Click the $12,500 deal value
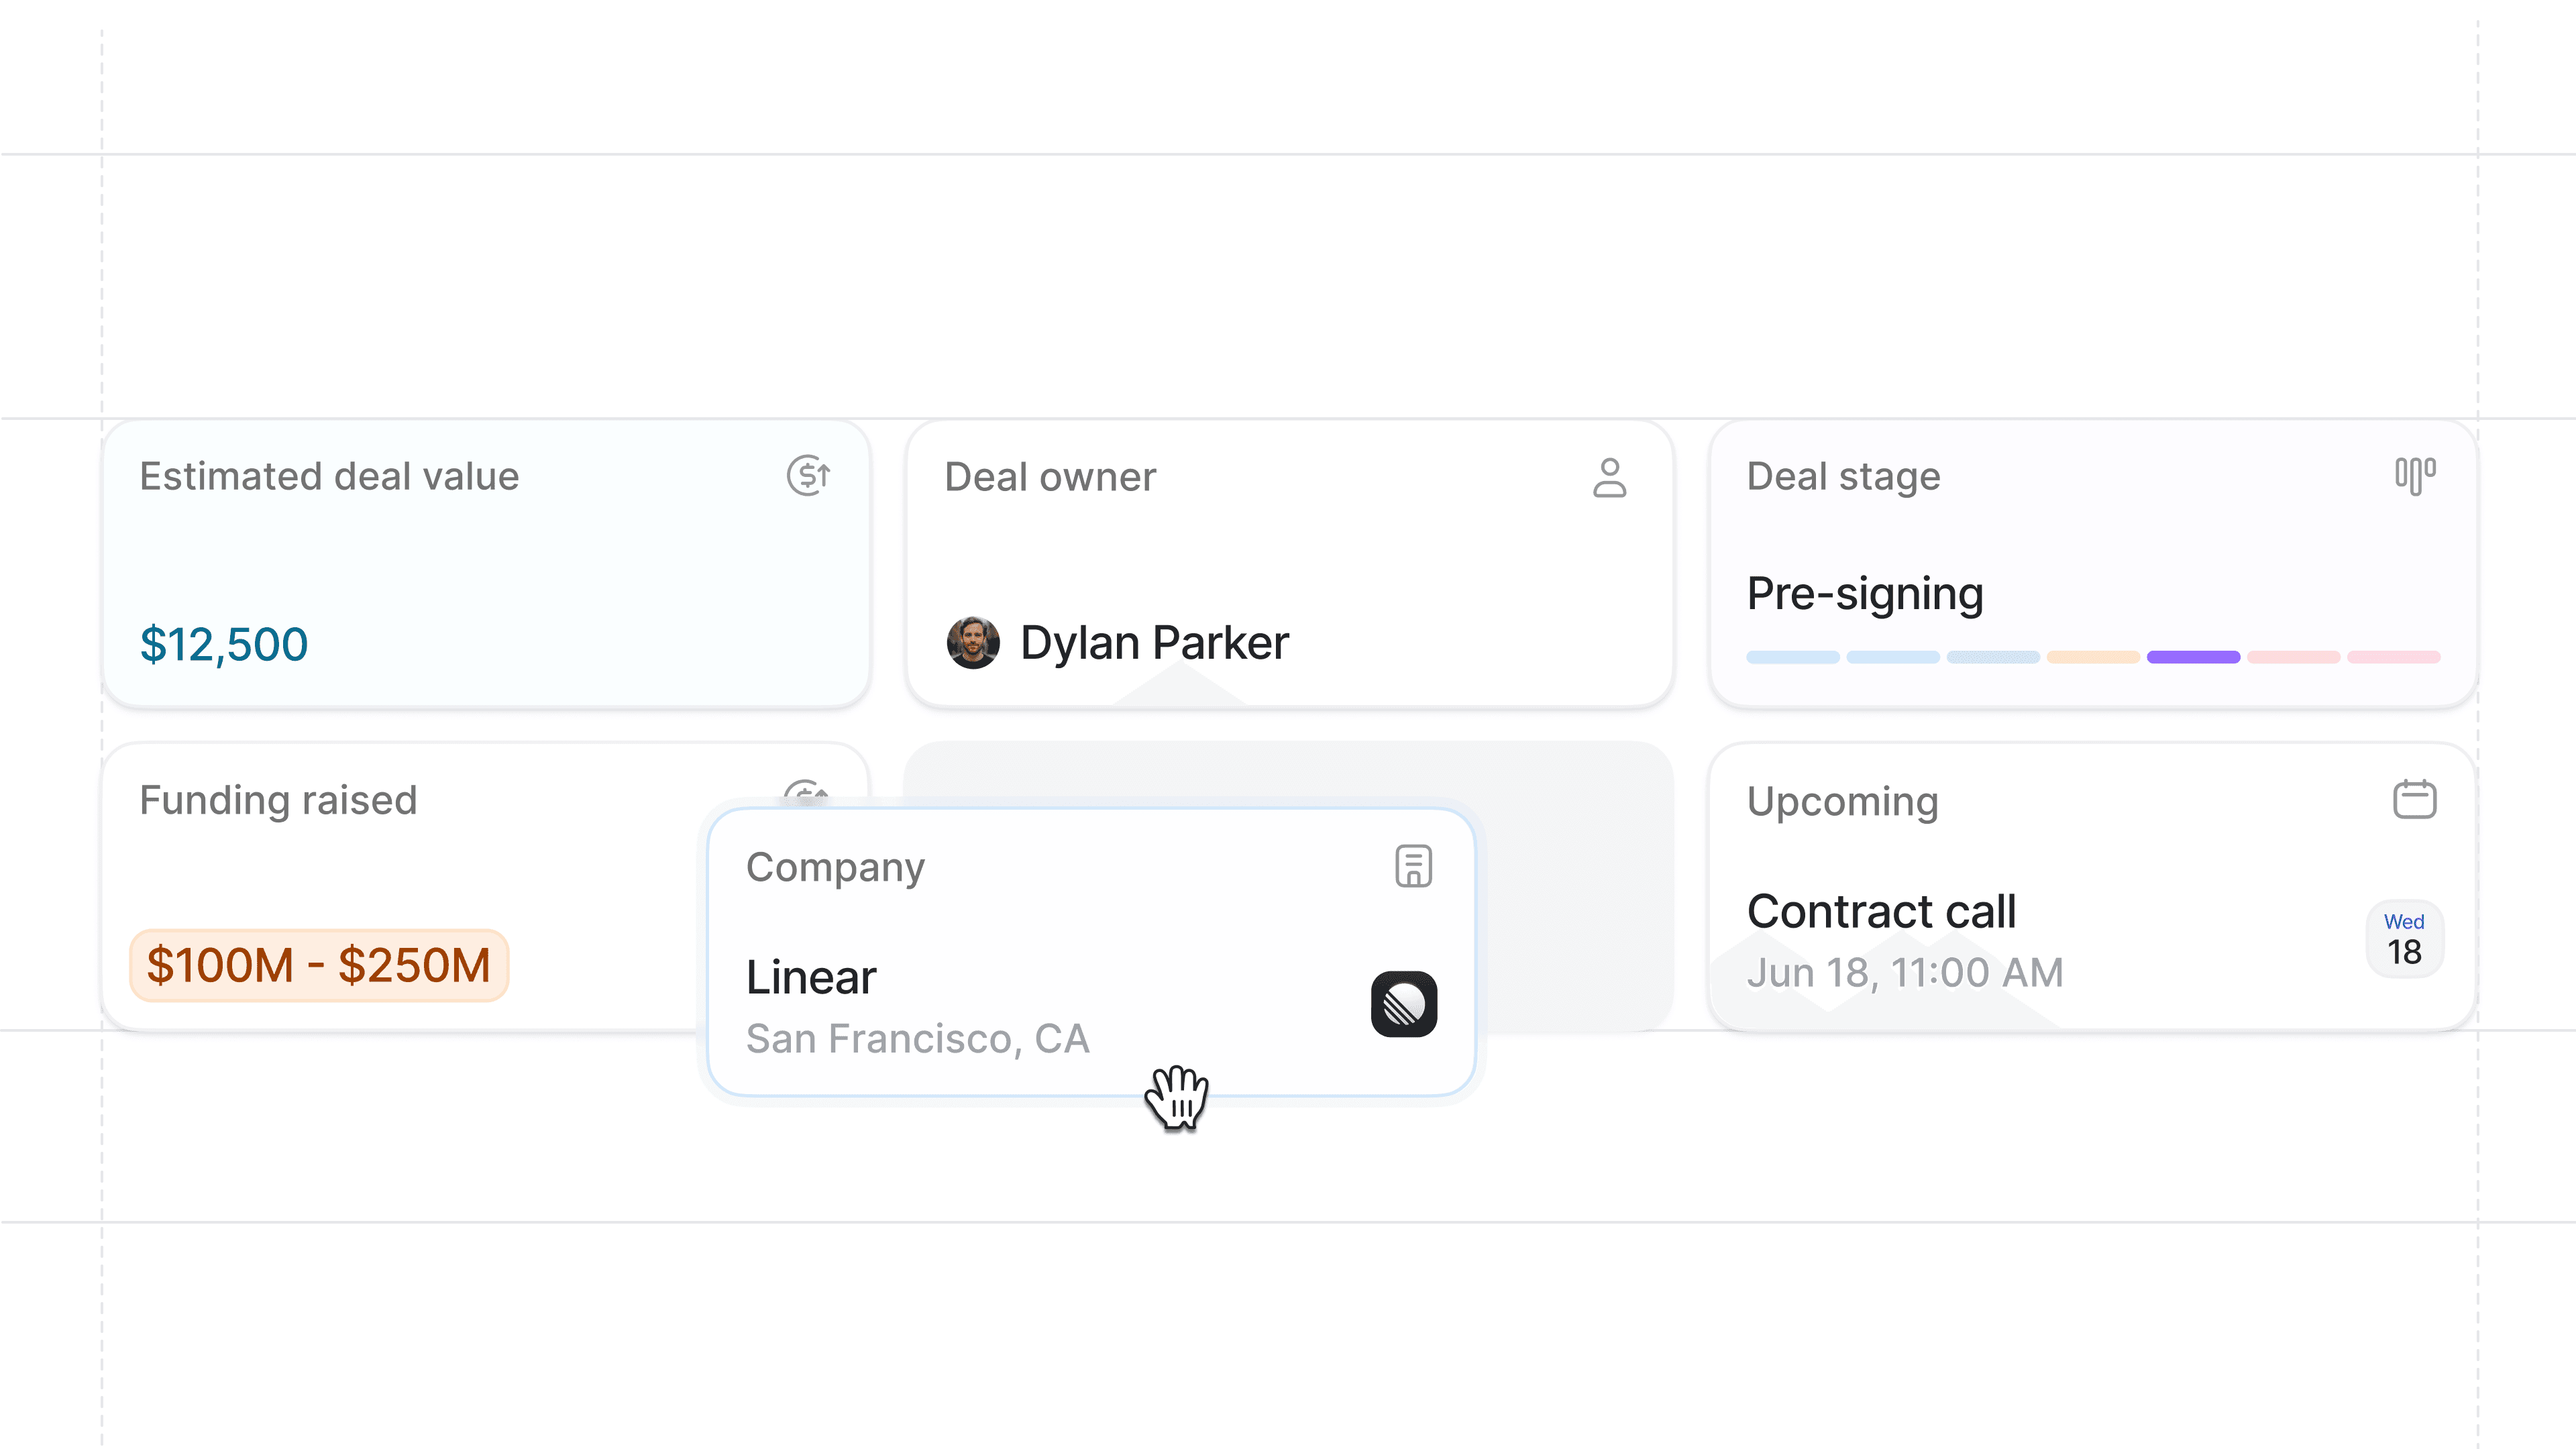The height and width of the screenshot is (1449, 2576). point(224,644)
